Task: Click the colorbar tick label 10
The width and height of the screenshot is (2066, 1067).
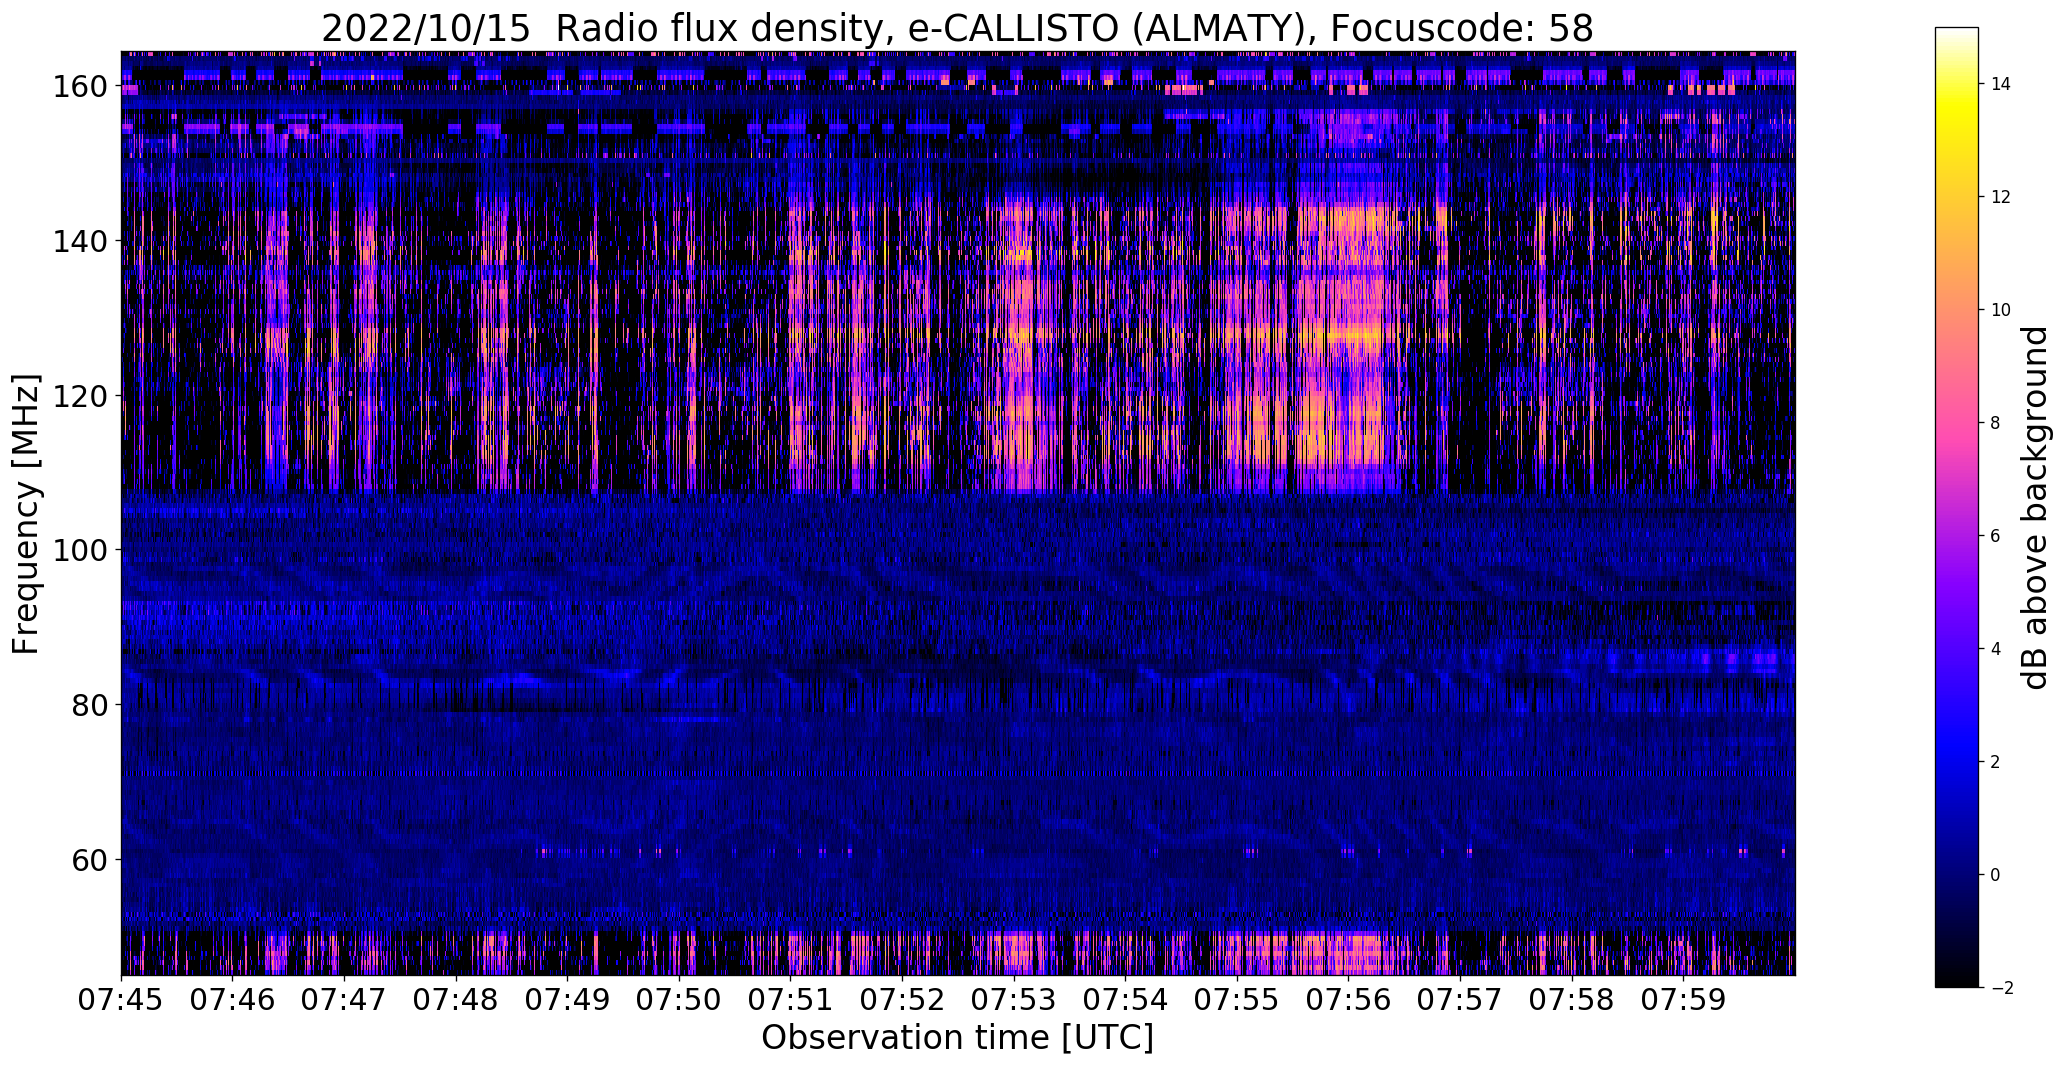Action: pyautogui.click(x=2001, y=310)
